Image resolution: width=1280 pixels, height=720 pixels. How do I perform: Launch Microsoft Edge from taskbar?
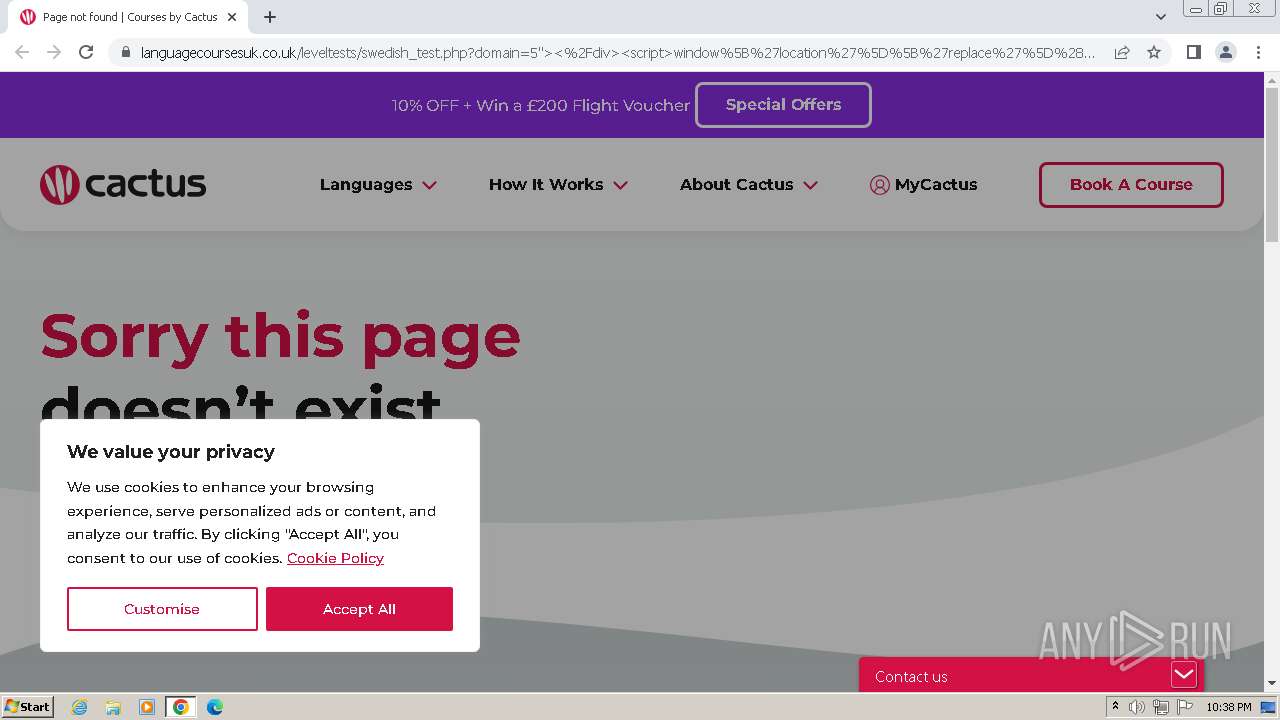pos(214,707)
